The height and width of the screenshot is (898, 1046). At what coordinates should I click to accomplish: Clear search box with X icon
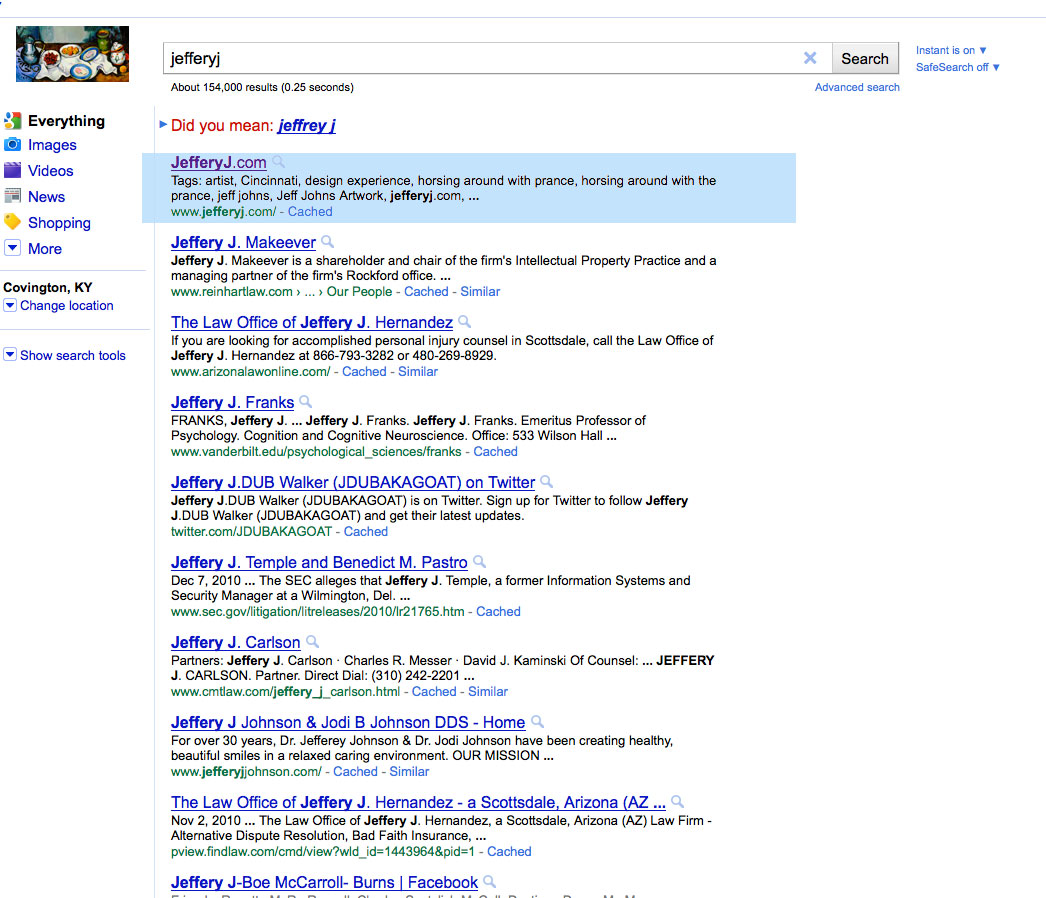click(810, 58)
